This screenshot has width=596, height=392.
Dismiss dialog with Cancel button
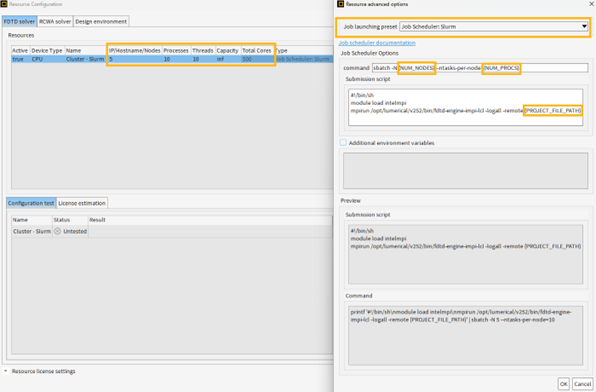click(582, 384)
